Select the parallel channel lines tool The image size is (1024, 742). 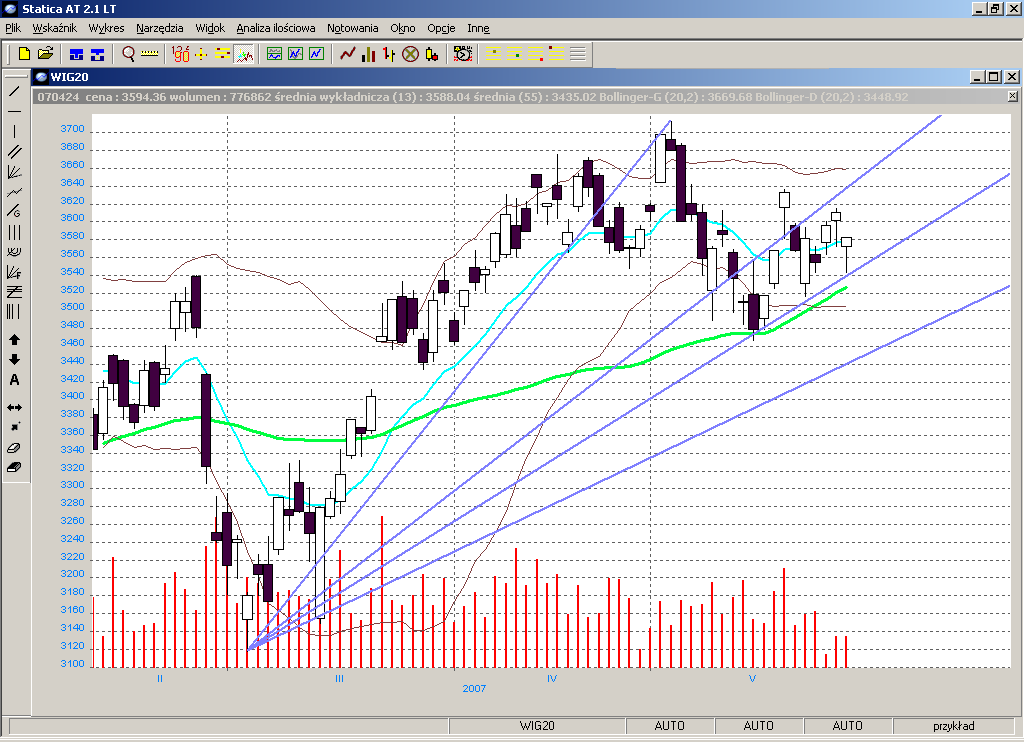point(14,152)
